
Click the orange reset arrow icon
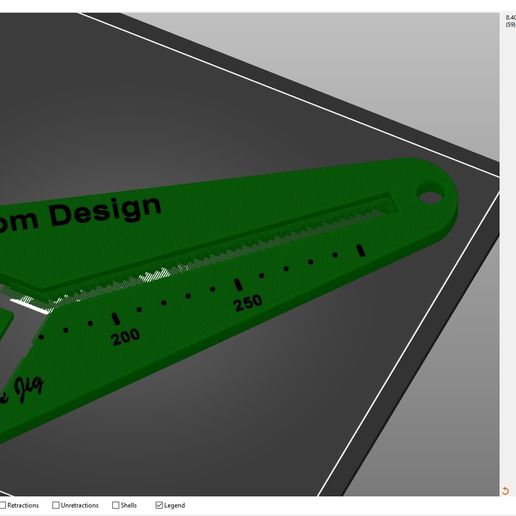coord(505,491)
